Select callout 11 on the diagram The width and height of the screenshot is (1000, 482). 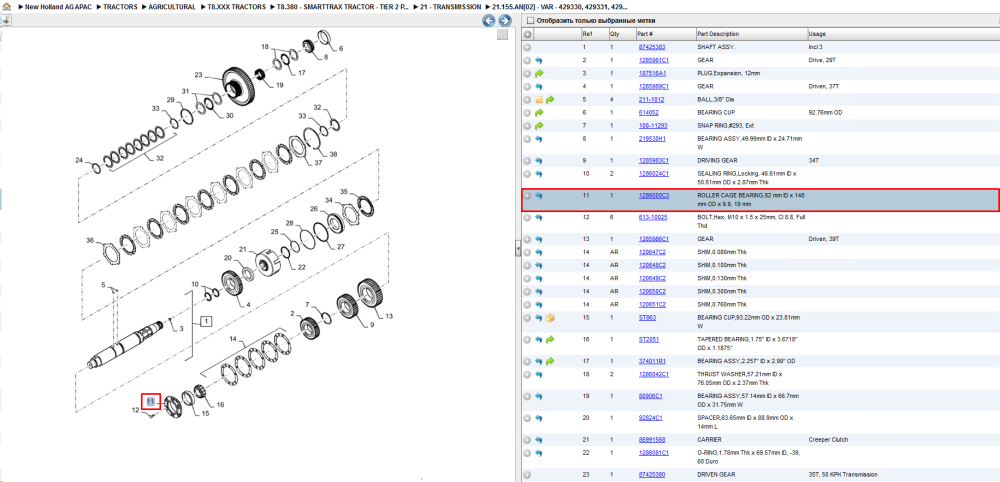coord(151,402)
